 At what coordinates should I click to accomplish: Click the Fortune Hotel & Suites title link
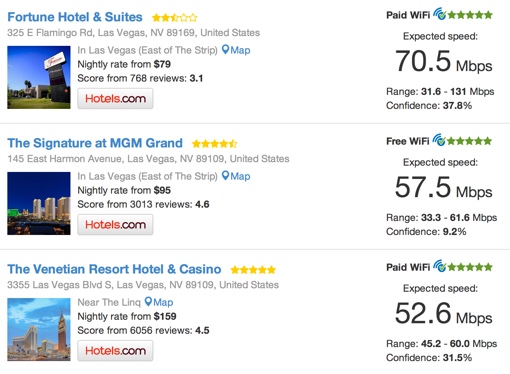pyautogui.click(x=75, y=17)
